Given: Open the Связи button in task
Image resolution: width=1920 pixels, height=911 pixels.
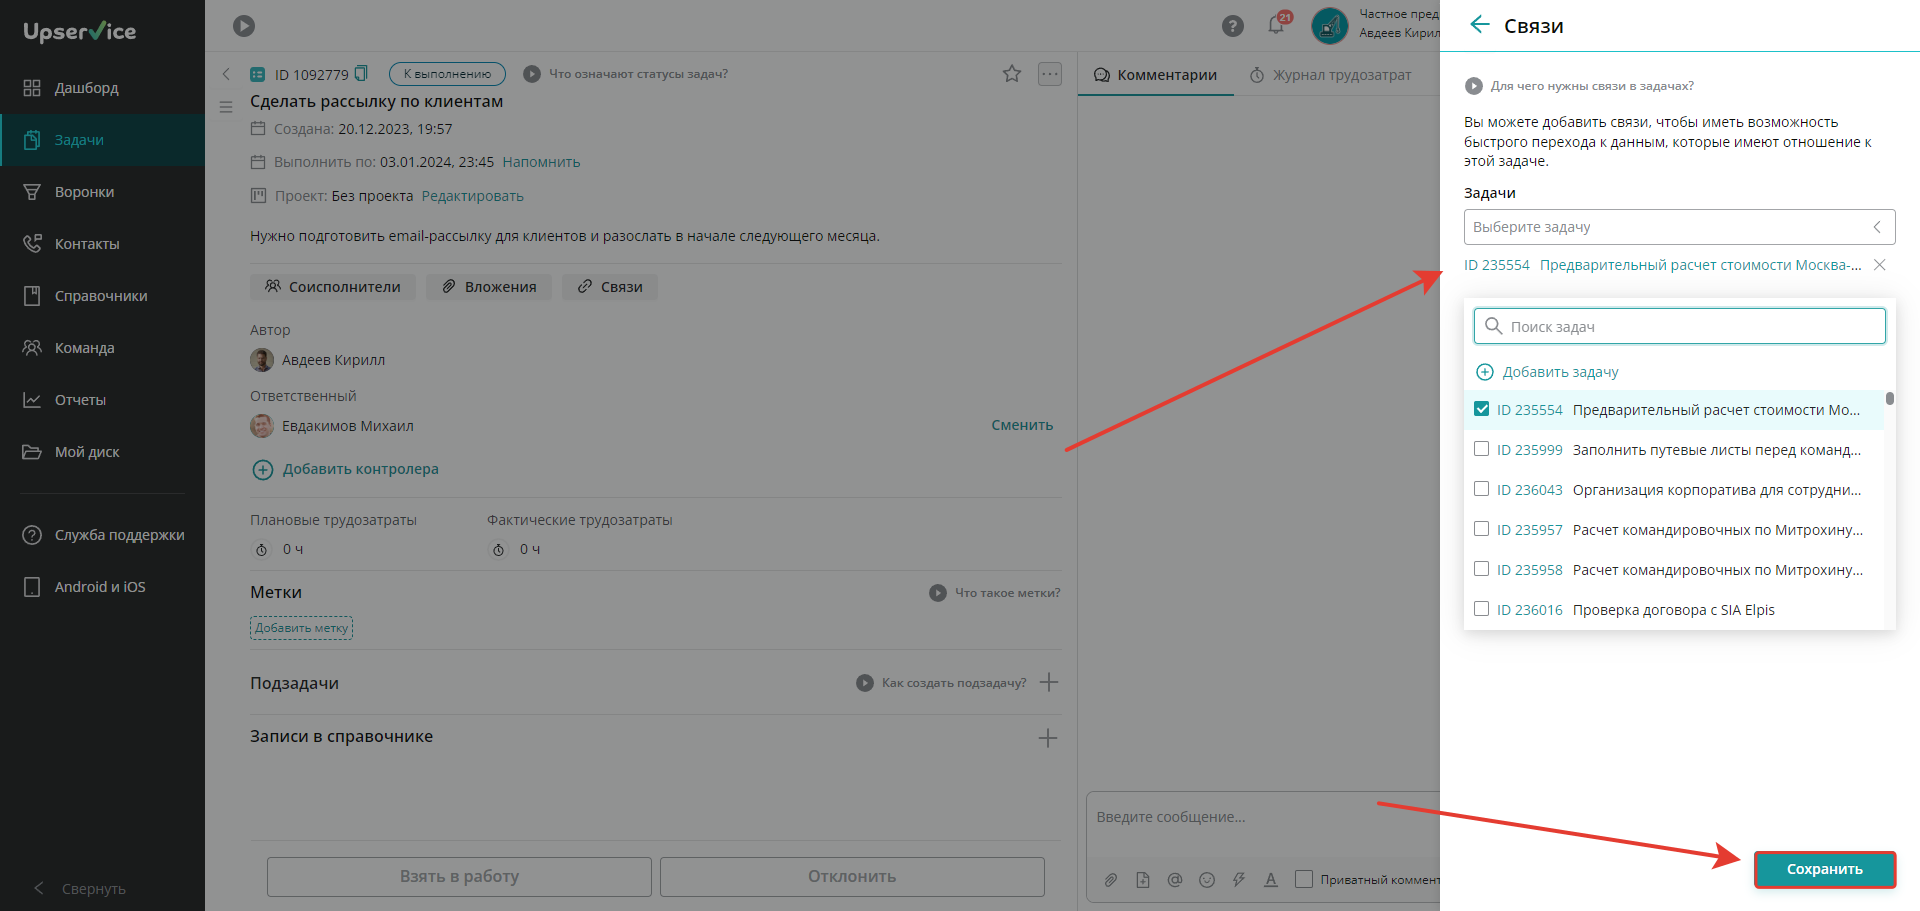Looking at the screenshot, I should coord(610,287).
